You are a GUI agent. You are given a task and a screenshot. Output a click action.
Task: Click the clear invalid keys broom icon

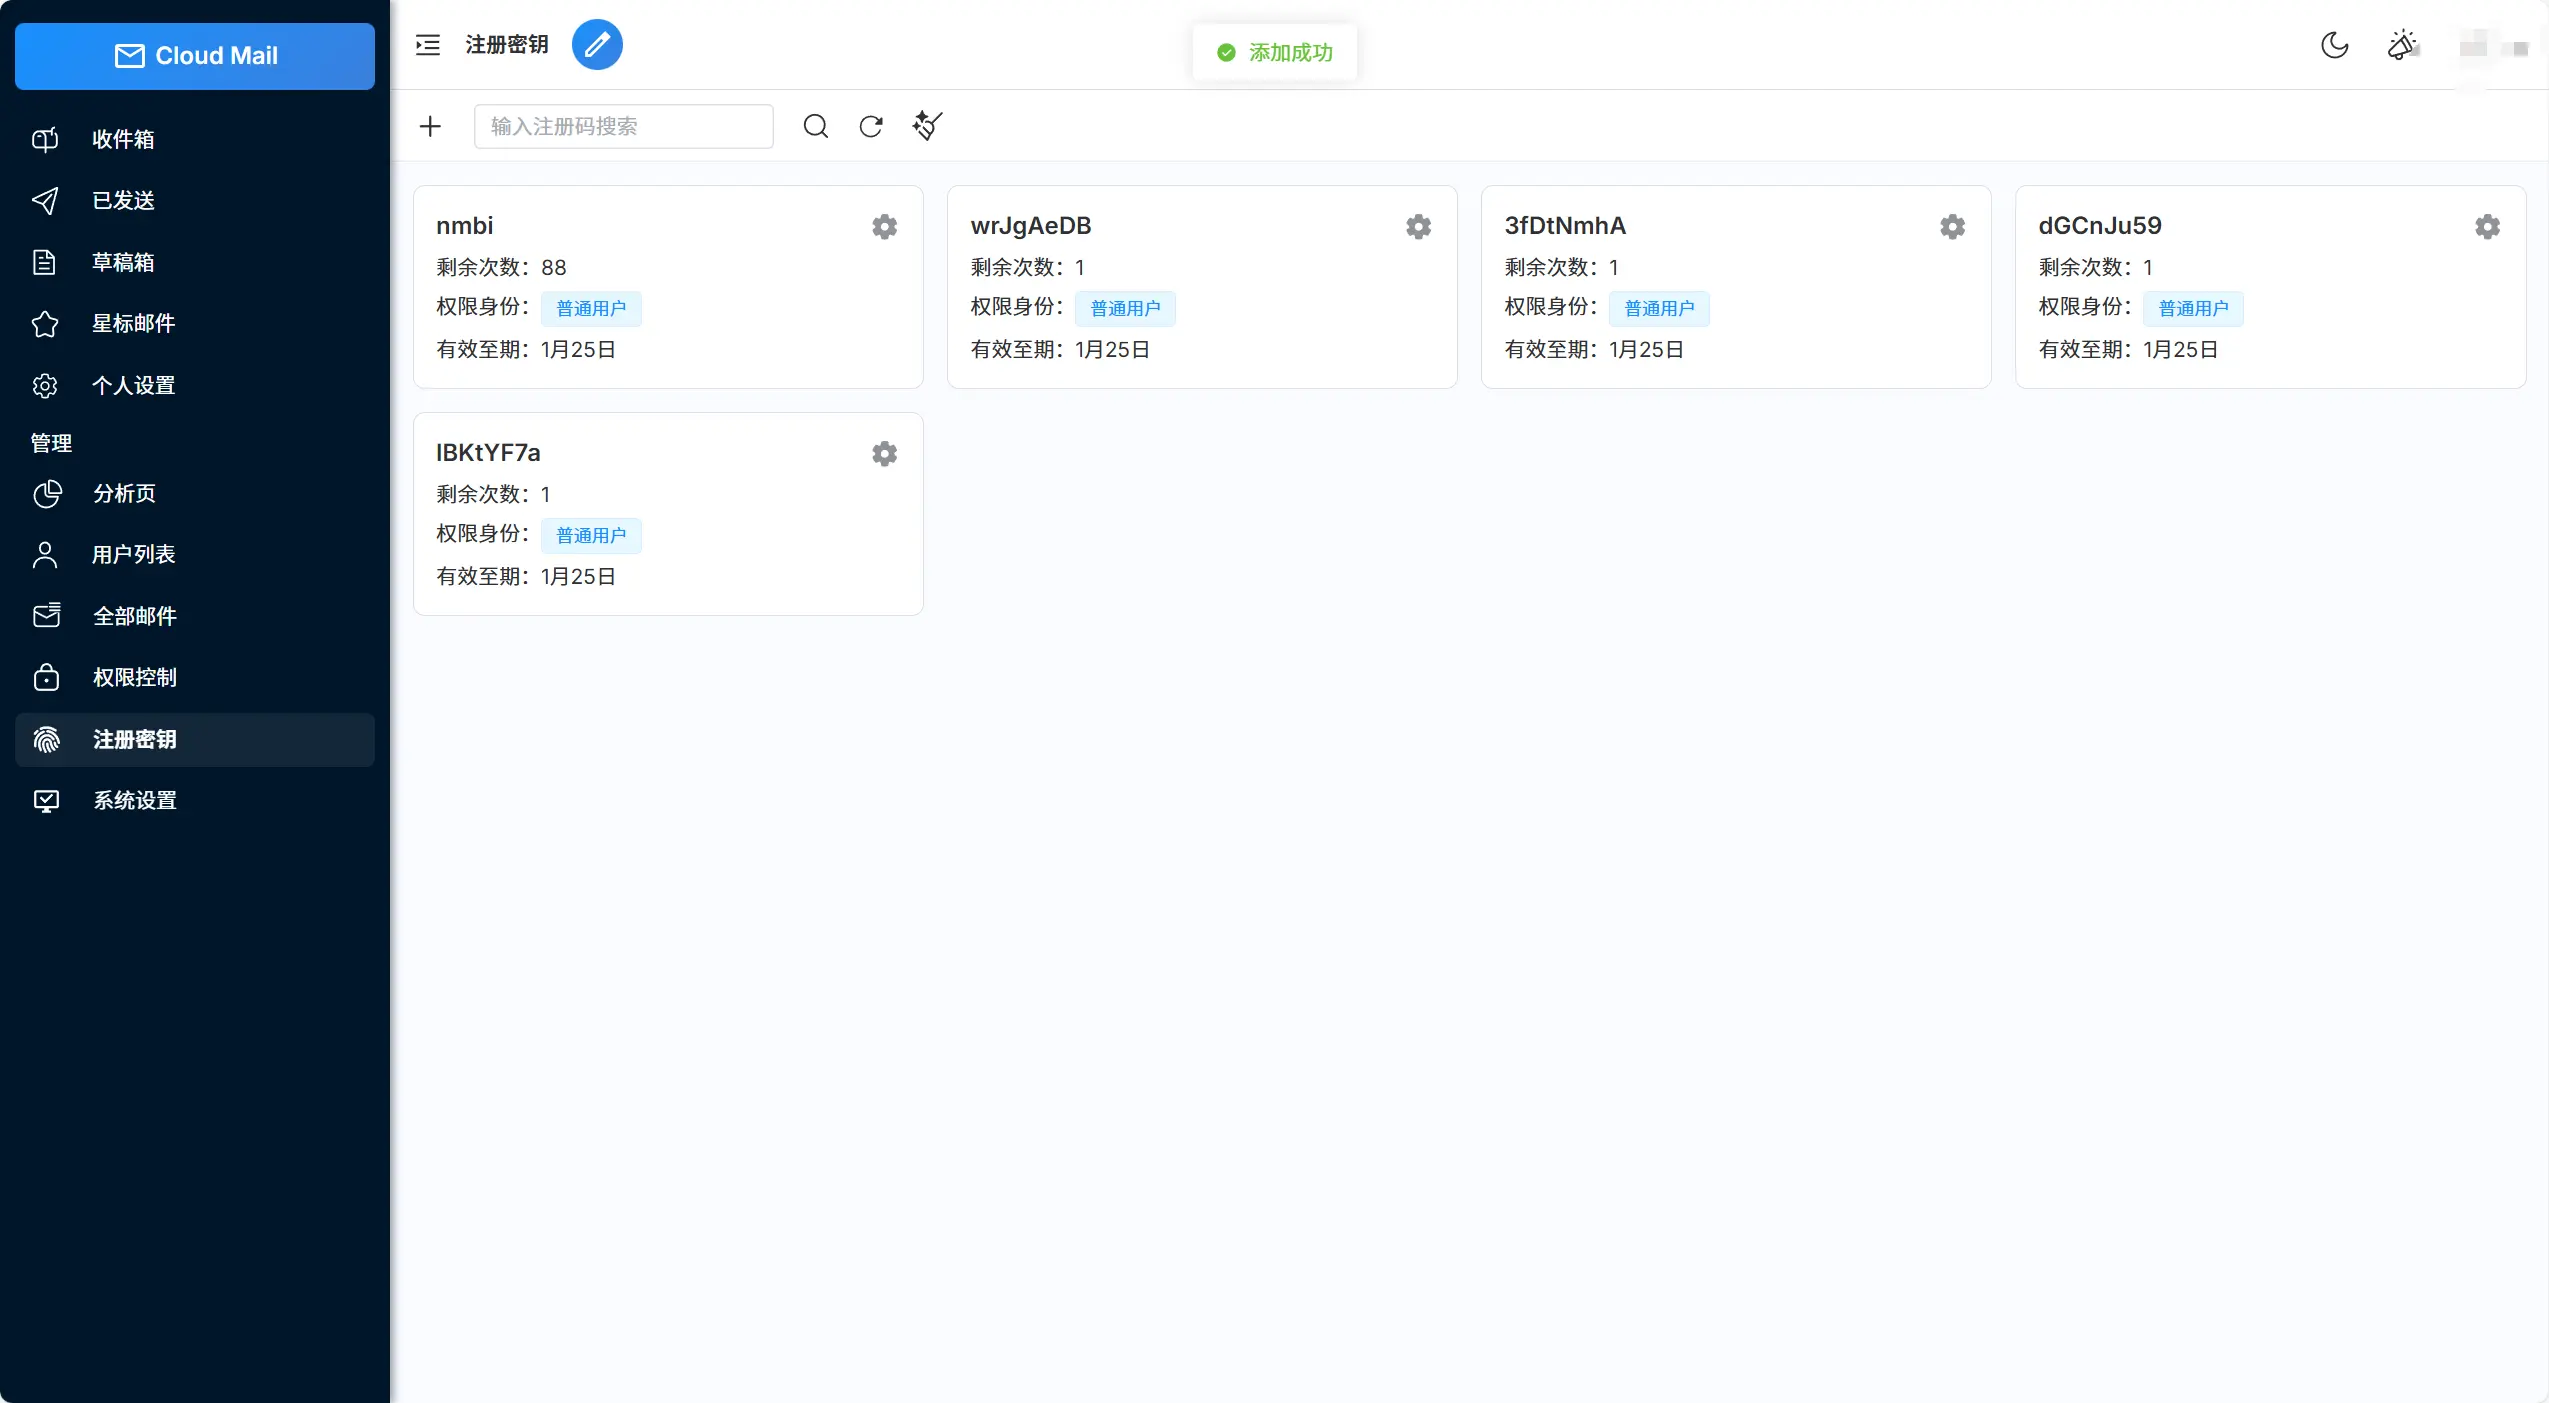click(927, 126)
